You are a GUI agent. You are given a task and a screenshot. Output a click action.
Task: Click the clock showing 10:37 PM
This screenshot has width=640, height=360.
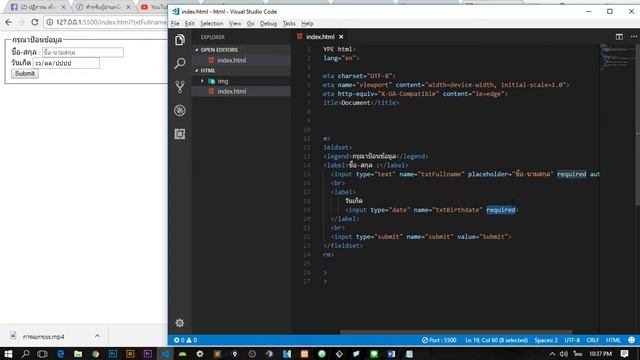(x=600, y=353)
